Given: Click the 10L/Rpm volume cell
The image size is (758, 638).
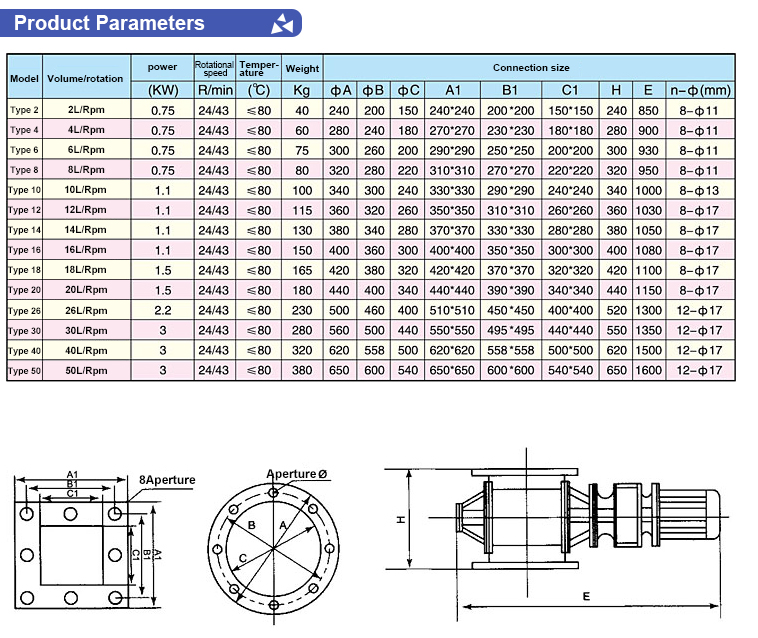Looking at the screenshot, I should (x=86, y=190).
